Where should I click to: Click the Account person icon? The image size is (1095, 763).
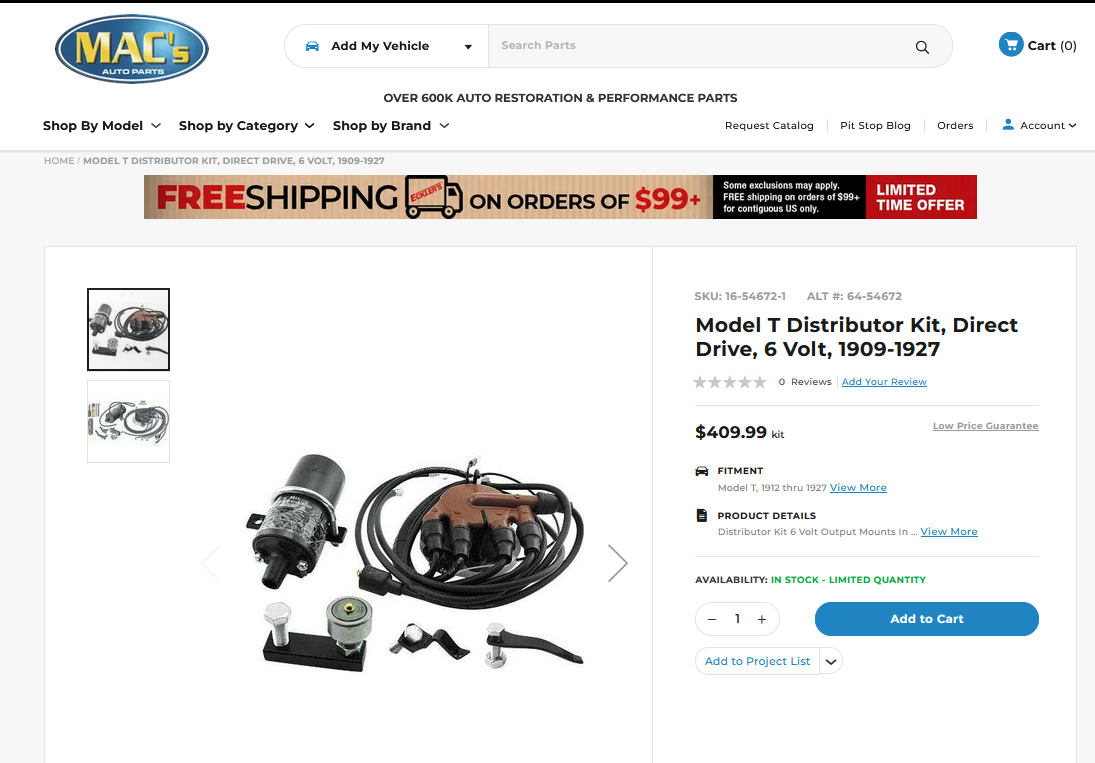pos(1008,124)
